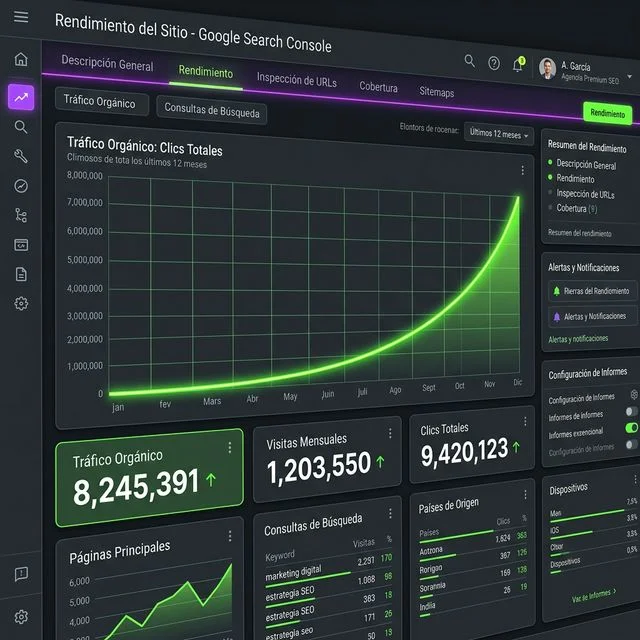This screenshot has height=640, width=640.
Task: Click purple bell icon in Alertas y Notificaciones
Action: coord(557,317)
